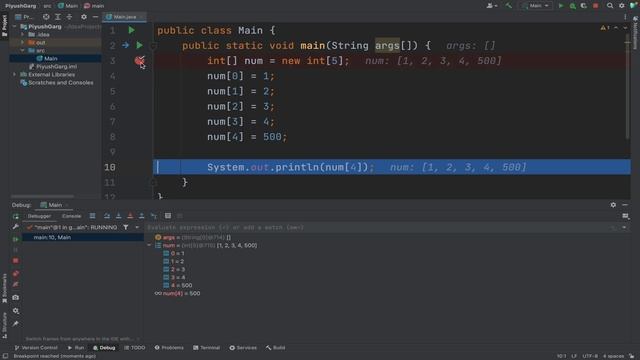Open the user account dropdown
Screen dimensions: 640x360
coord(491,6)
